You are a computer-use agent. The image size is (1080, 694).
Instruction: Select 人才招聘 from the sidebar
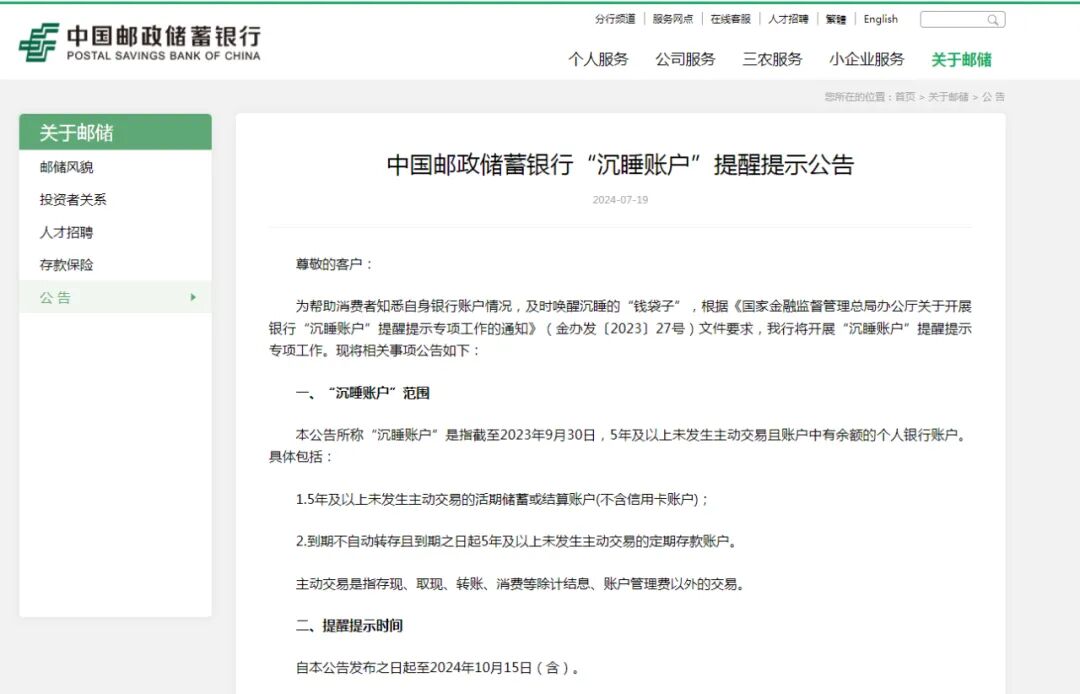point(66,232)
